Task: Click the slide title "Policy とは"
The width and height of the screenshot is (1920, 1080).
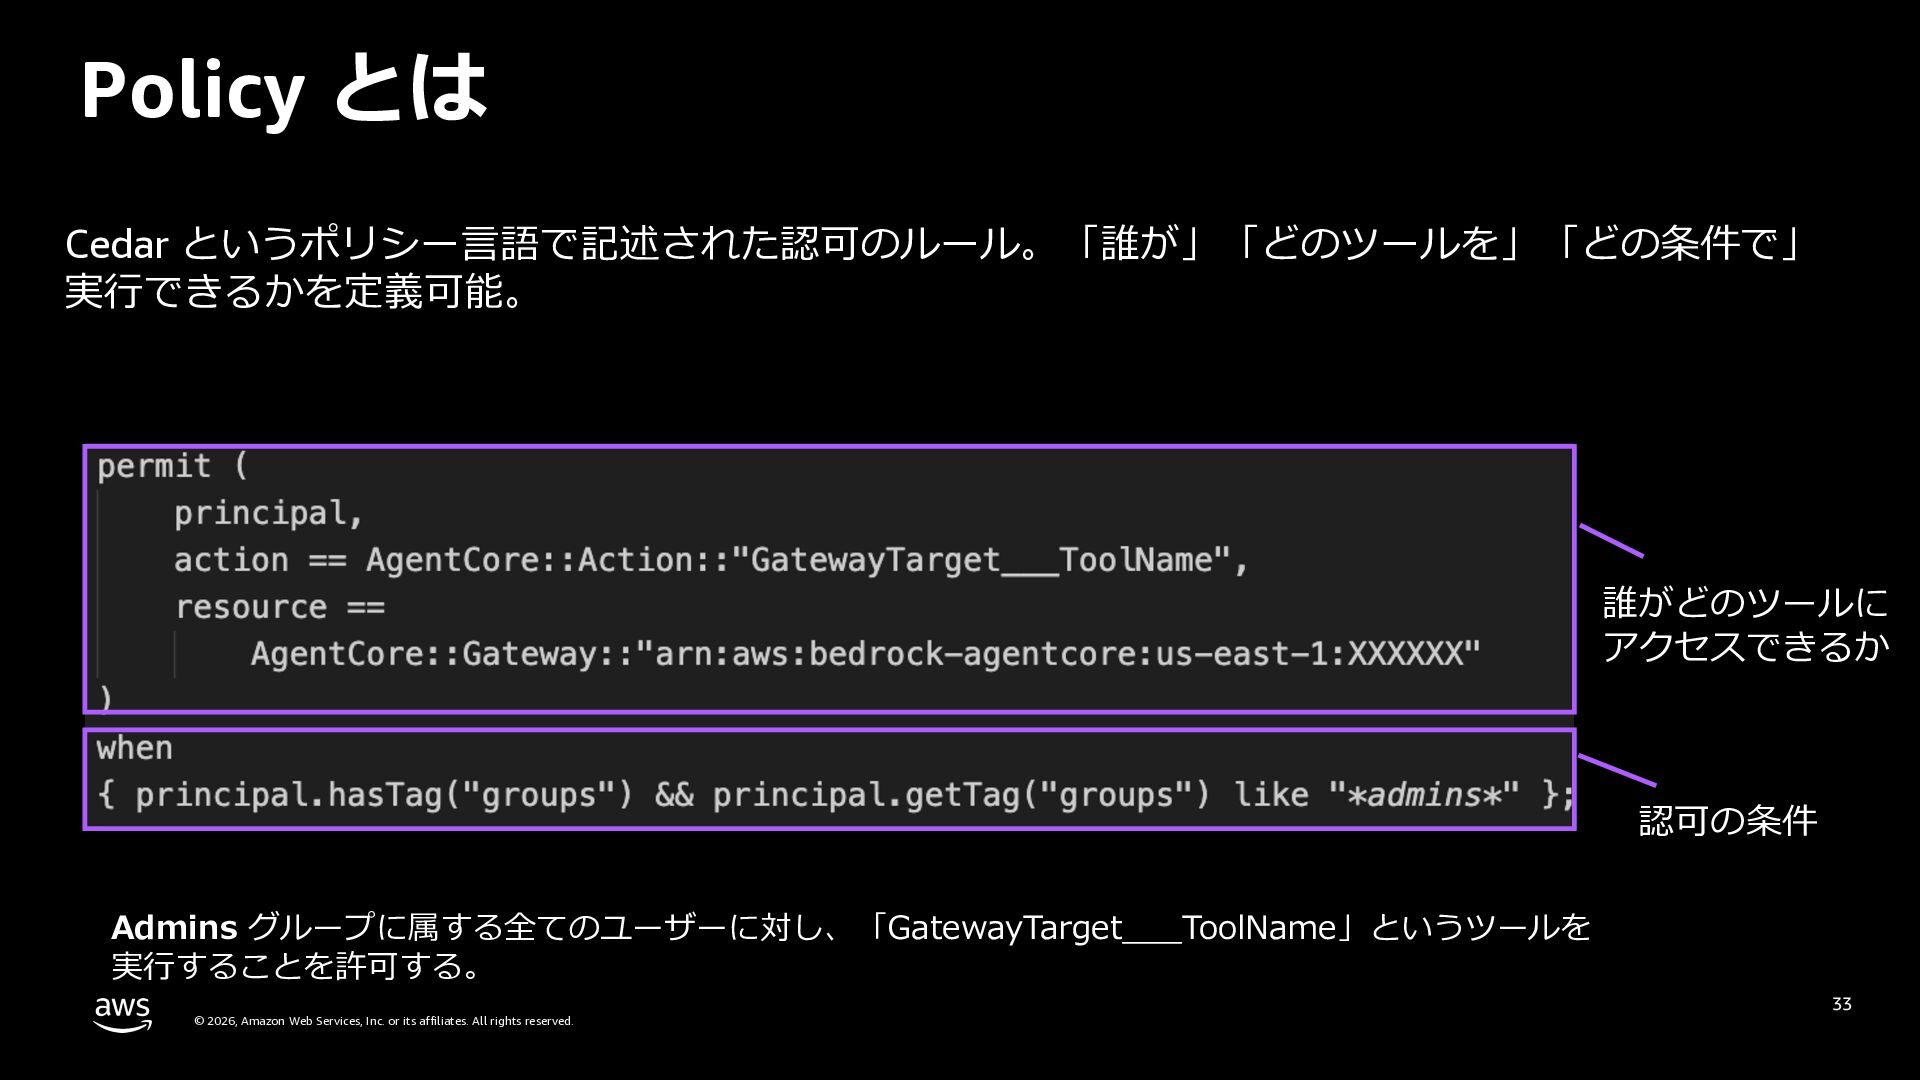Action: coord(283,90)
